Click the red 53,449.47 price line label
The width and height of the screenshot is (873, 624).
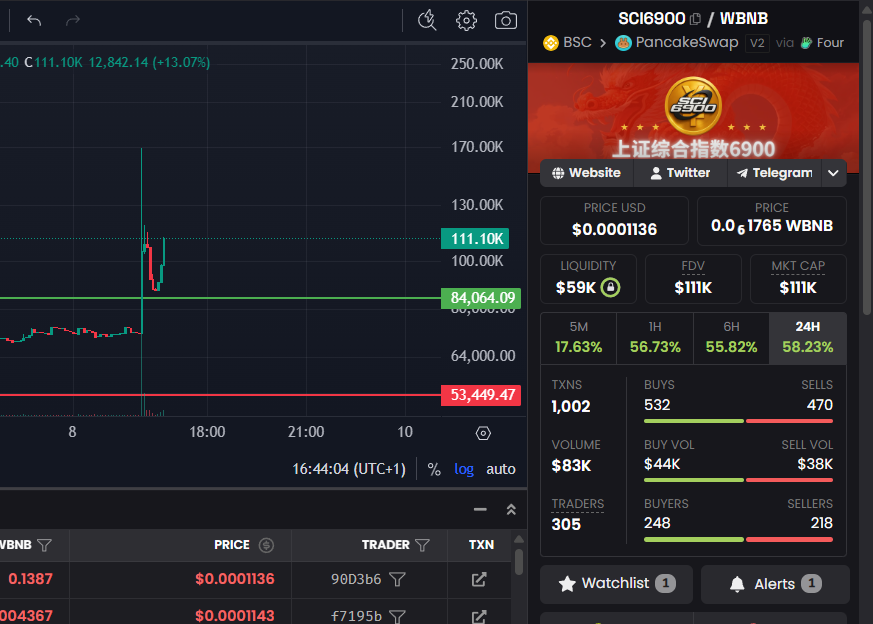point(481,395)
